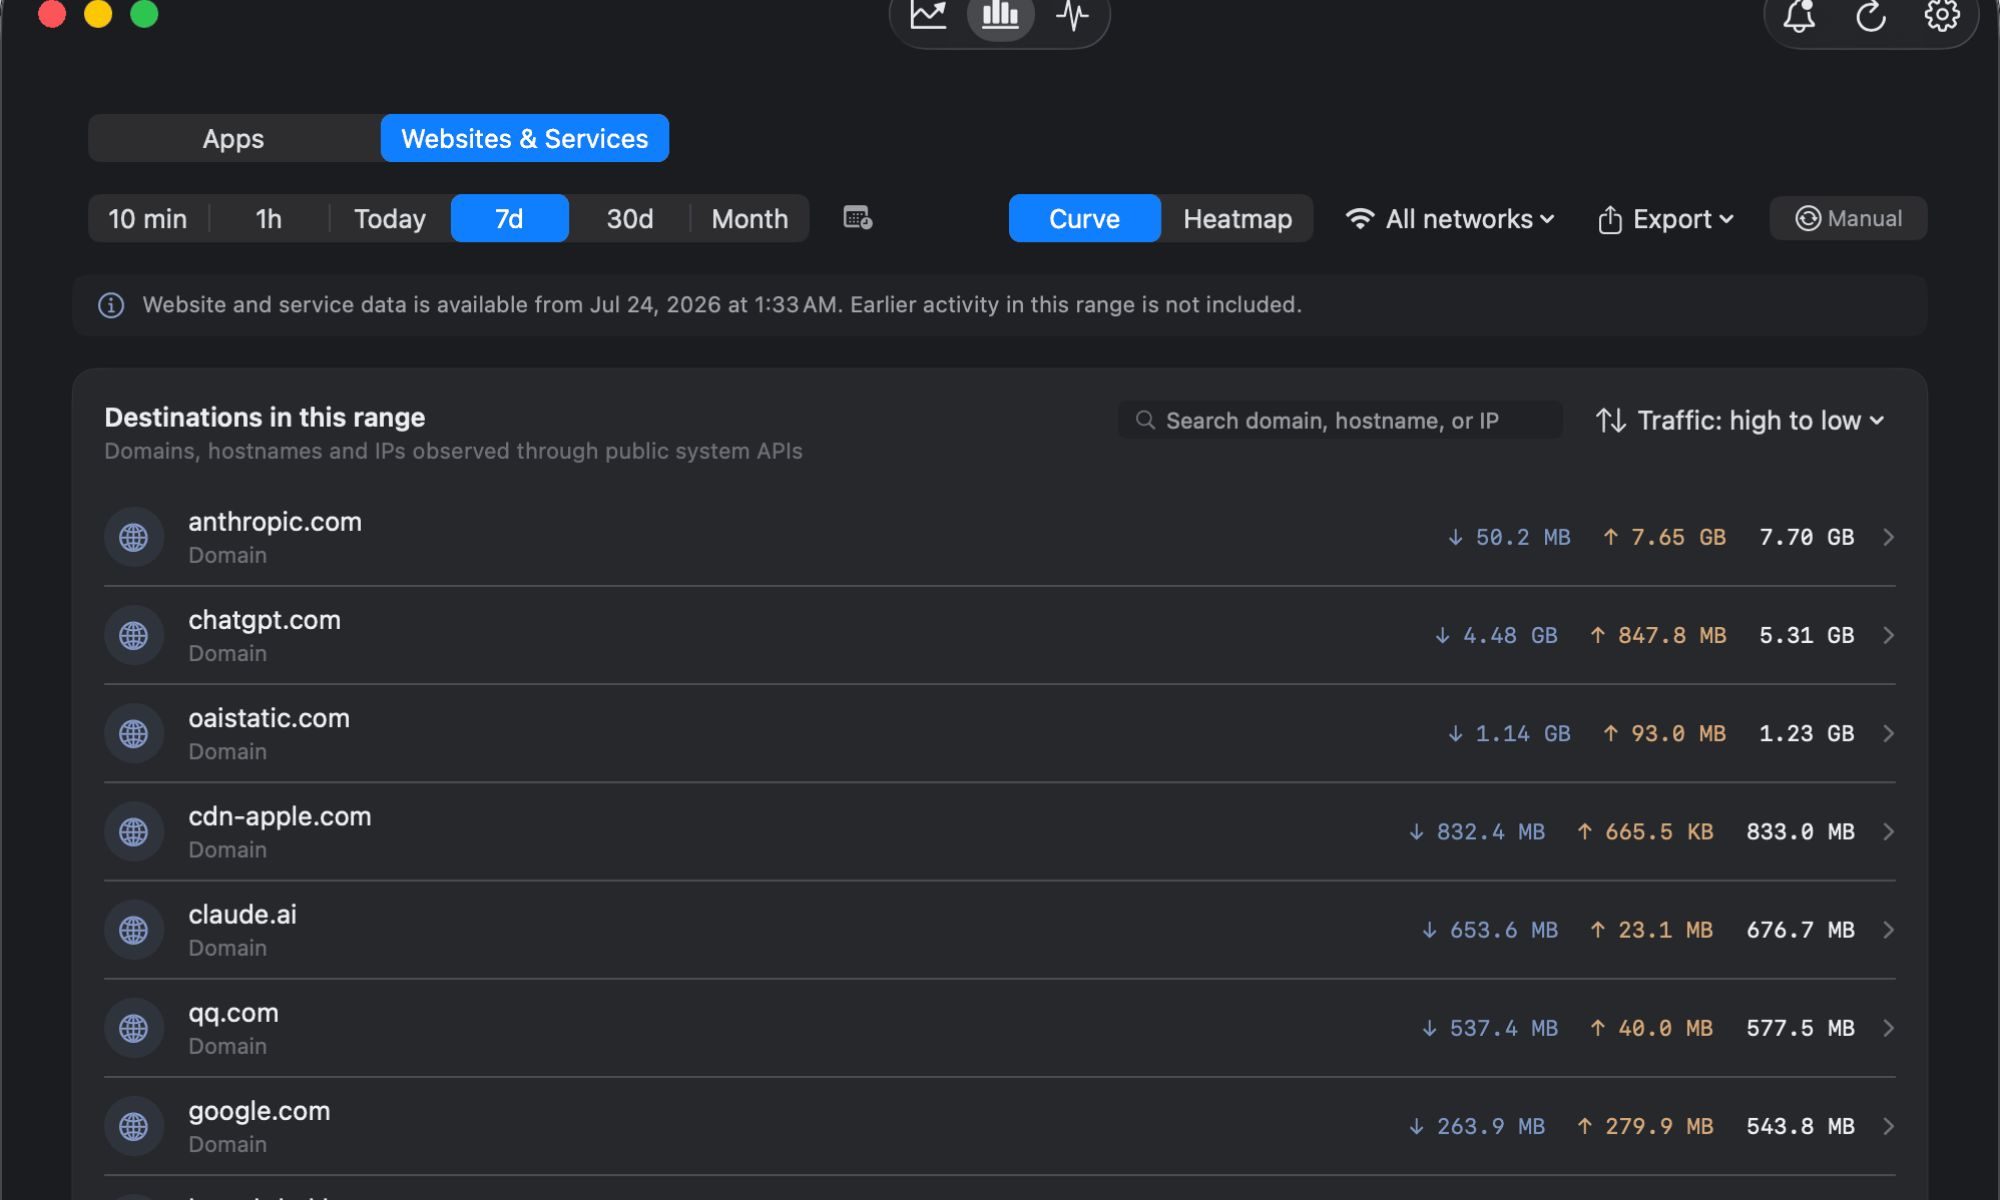Open the Export dropdown menu

pos(1666,218)
